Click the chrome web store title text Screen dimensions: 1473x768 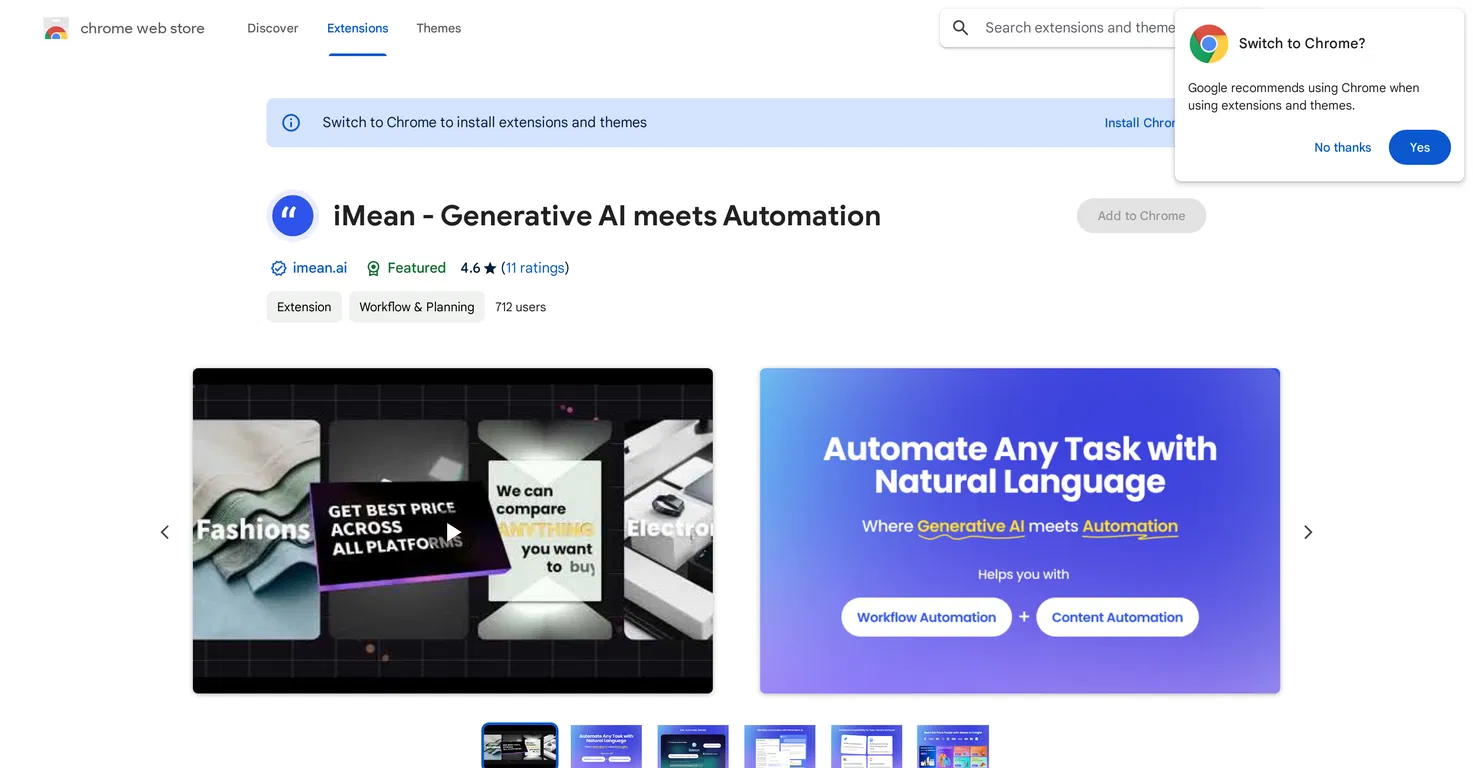pos(142,28)
